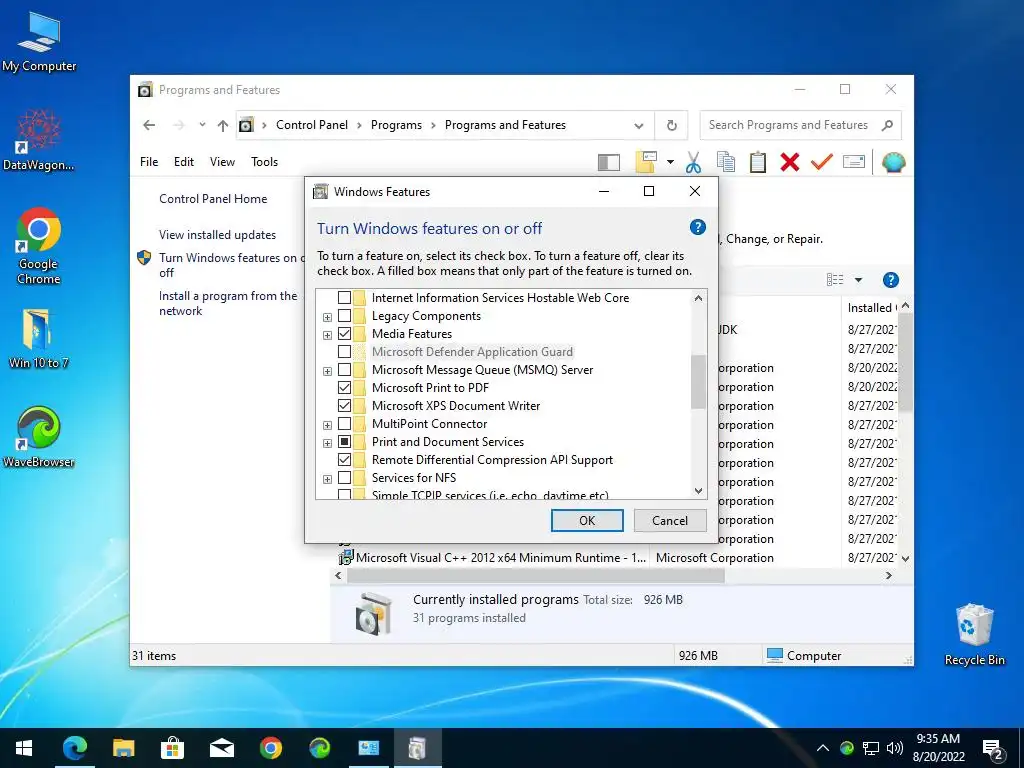Open the DataWagon desktop shortcut

click(39, 140)
